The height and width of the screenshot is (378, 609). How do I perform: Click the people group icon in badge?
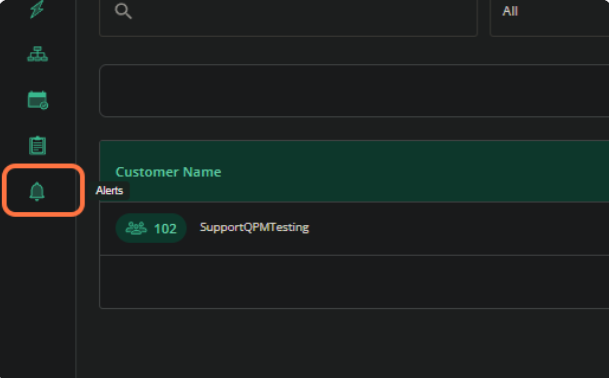(136, 228)
